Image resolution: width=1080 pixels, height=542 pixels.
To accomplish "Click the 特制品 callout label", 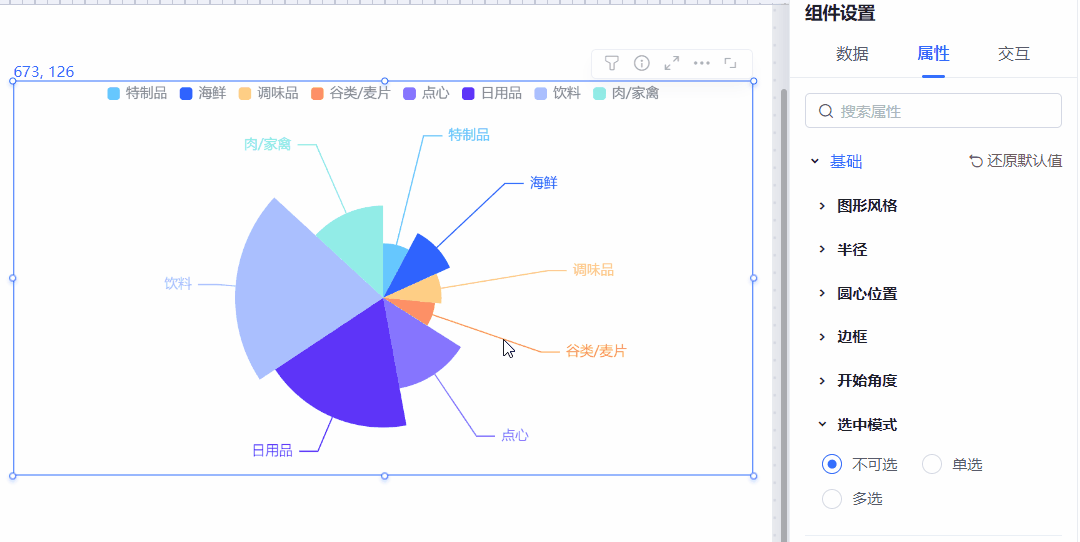I will [x=468, y=135].
